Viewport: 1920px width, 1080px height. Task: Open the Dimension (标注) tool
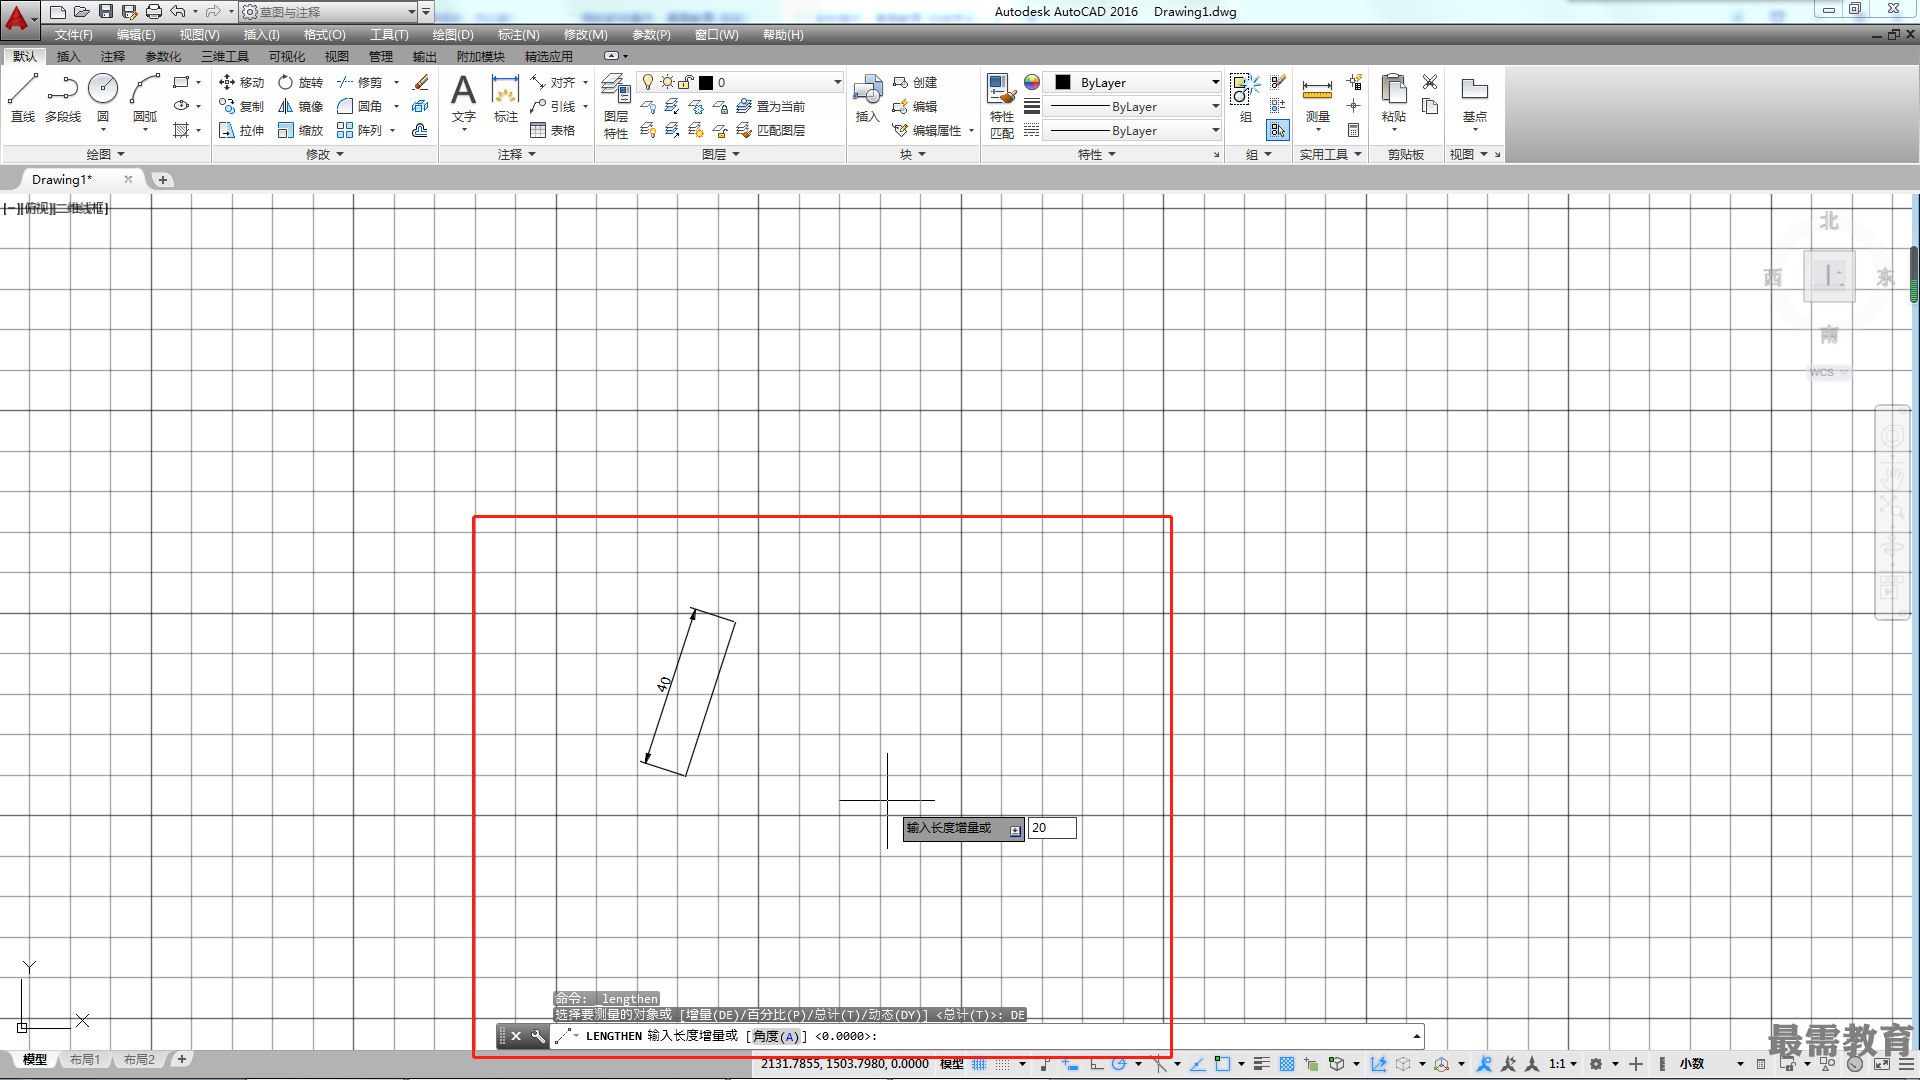pyautogui.click(x=506, y=98)
